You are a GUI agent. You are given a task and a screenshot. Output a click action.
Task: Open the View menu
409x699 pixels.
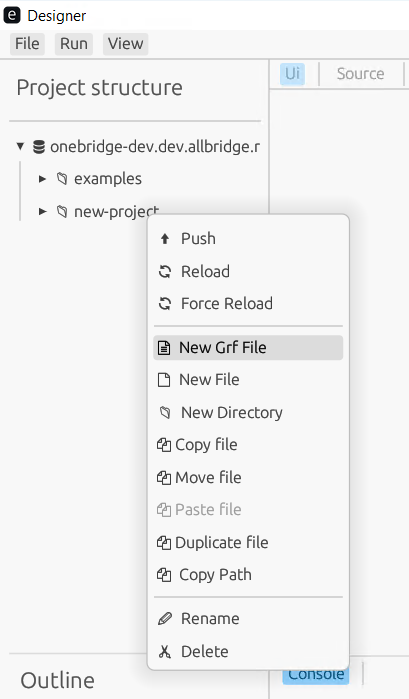[125, 44]
